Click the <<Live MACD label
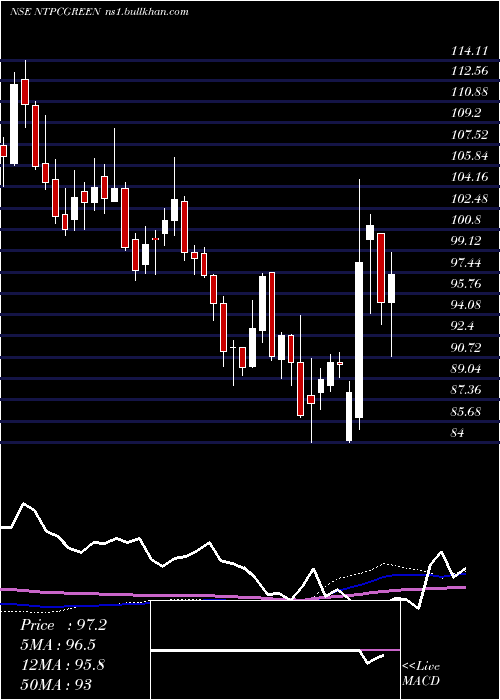The width and height of the screenshot is (500, 700). [421, 674]
